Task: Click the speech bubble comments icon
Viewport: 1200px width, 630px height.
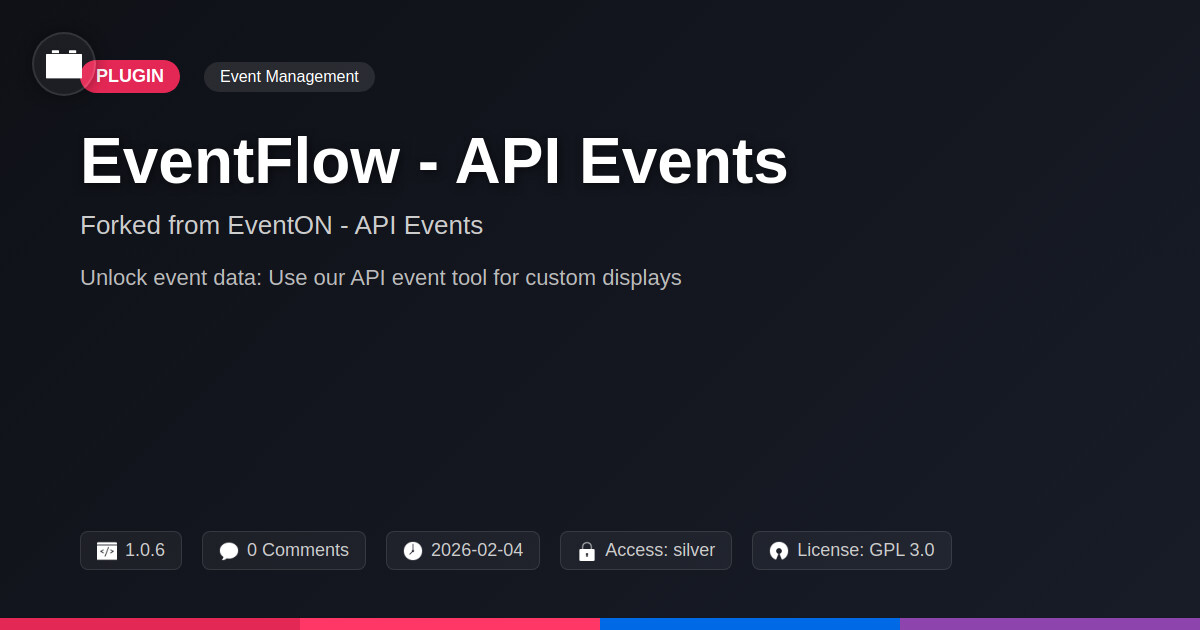Action: tap(229, 551)
